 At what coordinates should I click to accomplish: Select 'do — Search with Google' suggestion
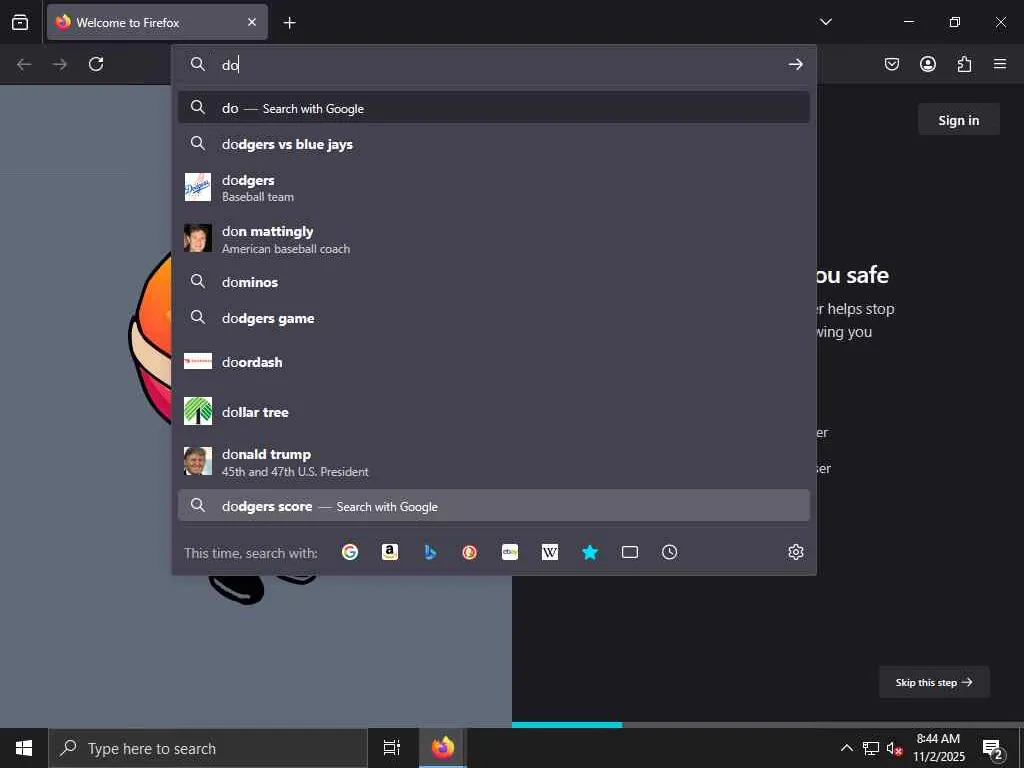tap(494, 108)
